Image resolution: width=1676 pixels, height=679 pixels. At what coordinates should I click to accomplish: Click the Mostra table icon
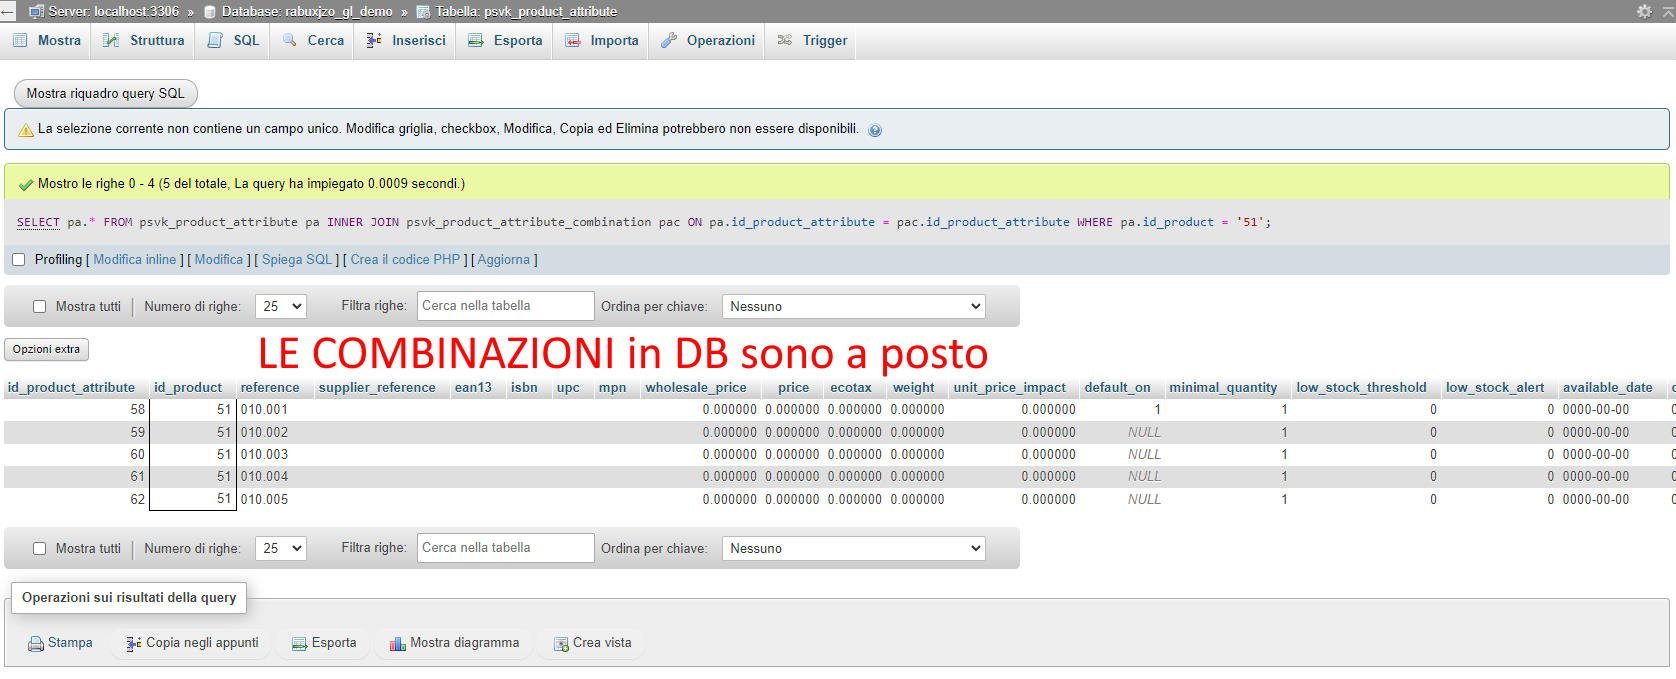pyautogui.click(x=20, y=40)
